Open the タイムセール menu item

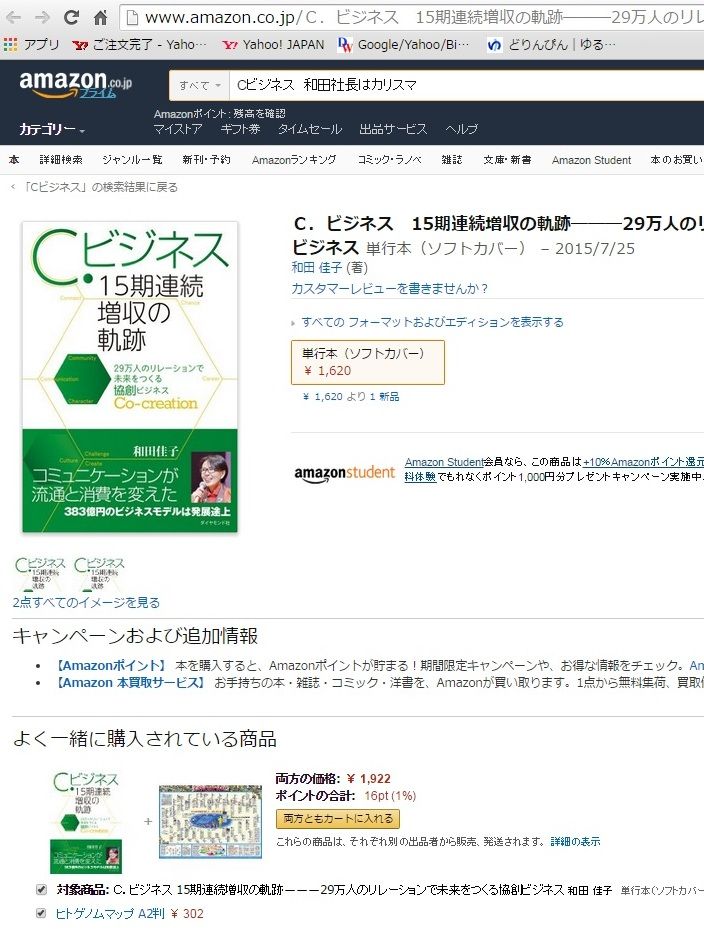309,129
